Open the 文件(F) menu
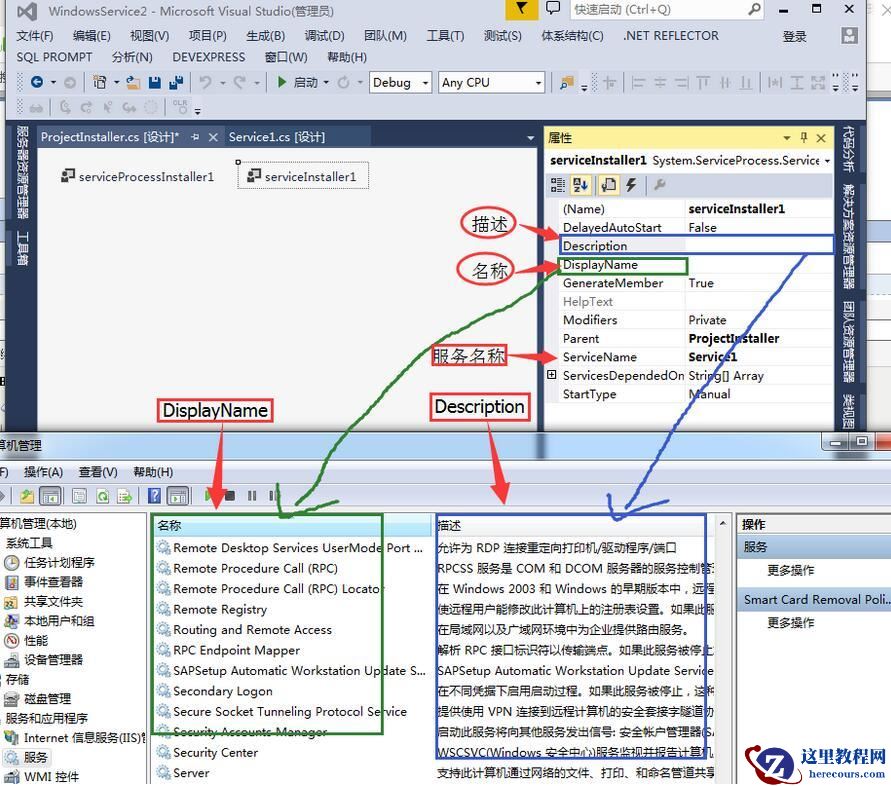Screen dimensions: 891x786 tap(35, 36)
